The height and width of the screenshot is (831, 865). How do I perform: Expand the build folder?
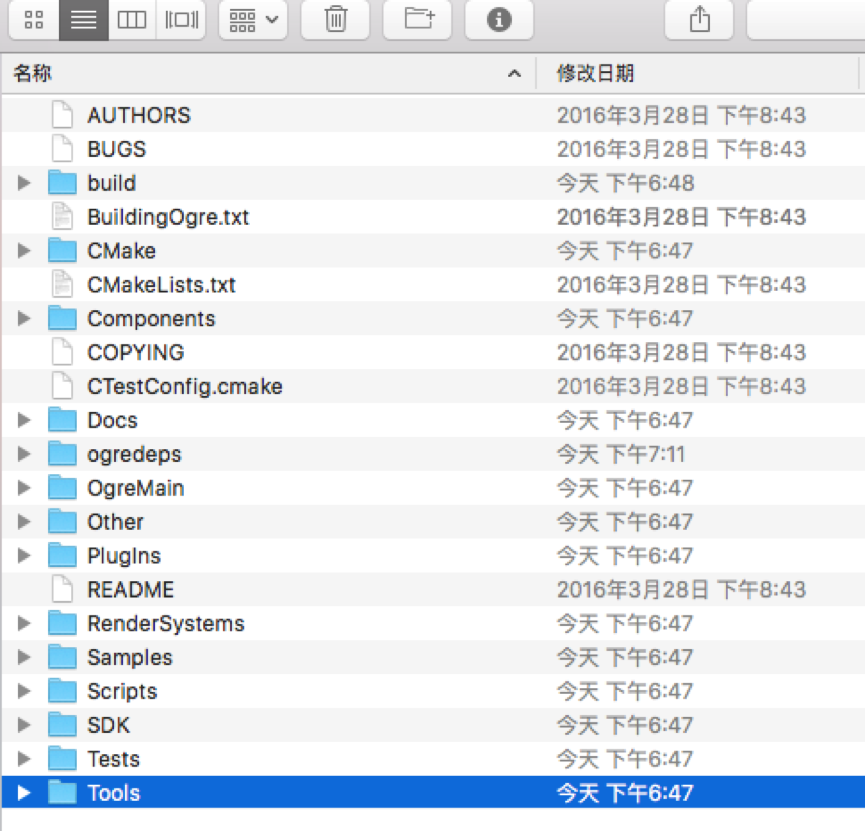(x=24, y=183)
